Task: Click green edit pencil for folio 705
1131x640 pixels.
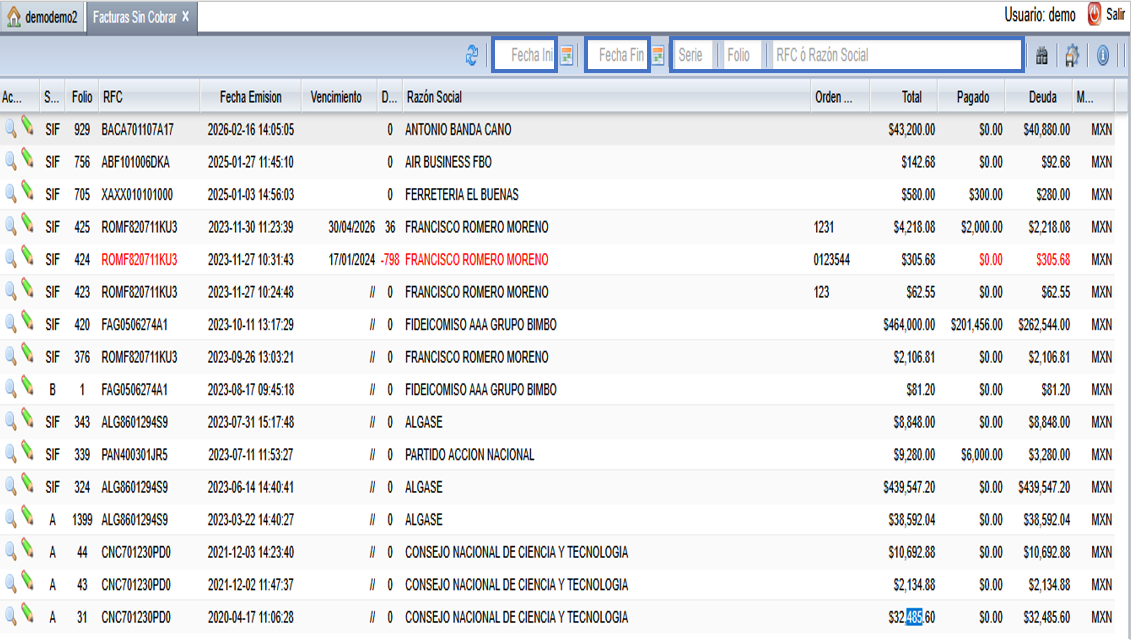Action: pyautogui.click(x=27, y=191)
